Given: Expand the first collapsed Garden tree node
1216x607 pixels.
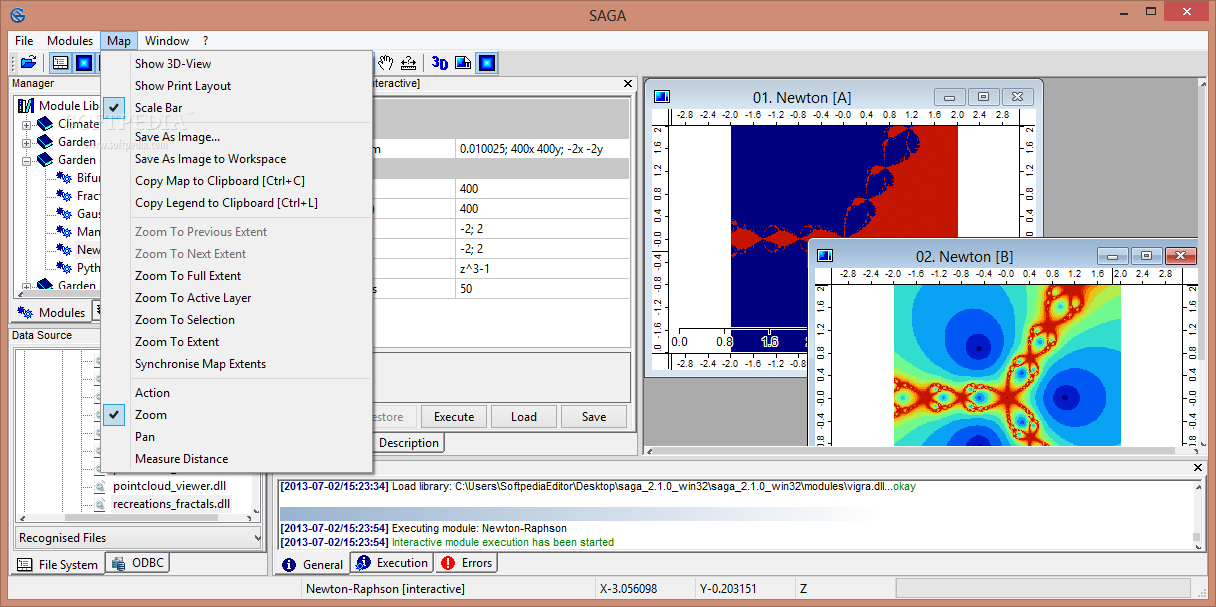Looking at the screenshot, I should [x=27, y=143].
